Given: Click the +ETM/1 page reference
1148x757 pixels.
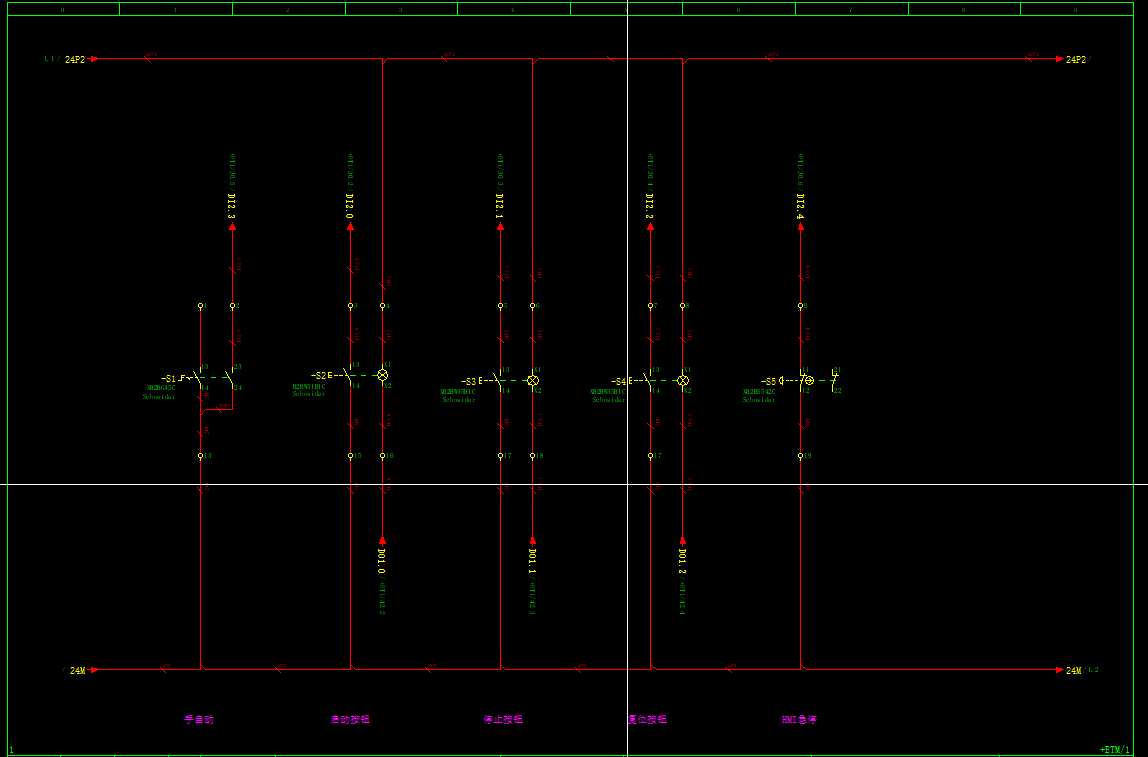Looking at the screenshot, I should (1114, 749).
